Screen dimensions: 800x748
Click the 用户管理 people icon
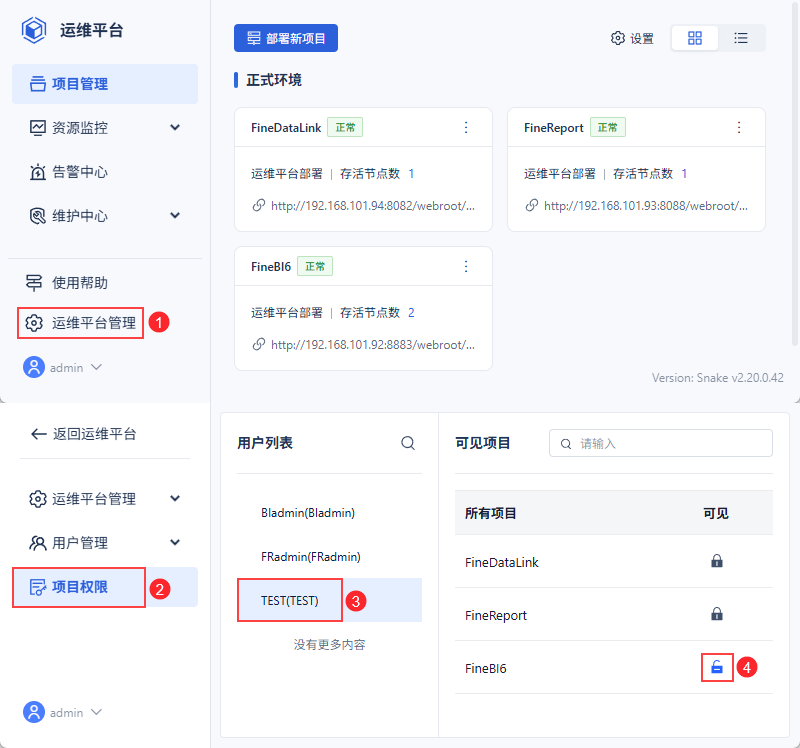(37, 543)
